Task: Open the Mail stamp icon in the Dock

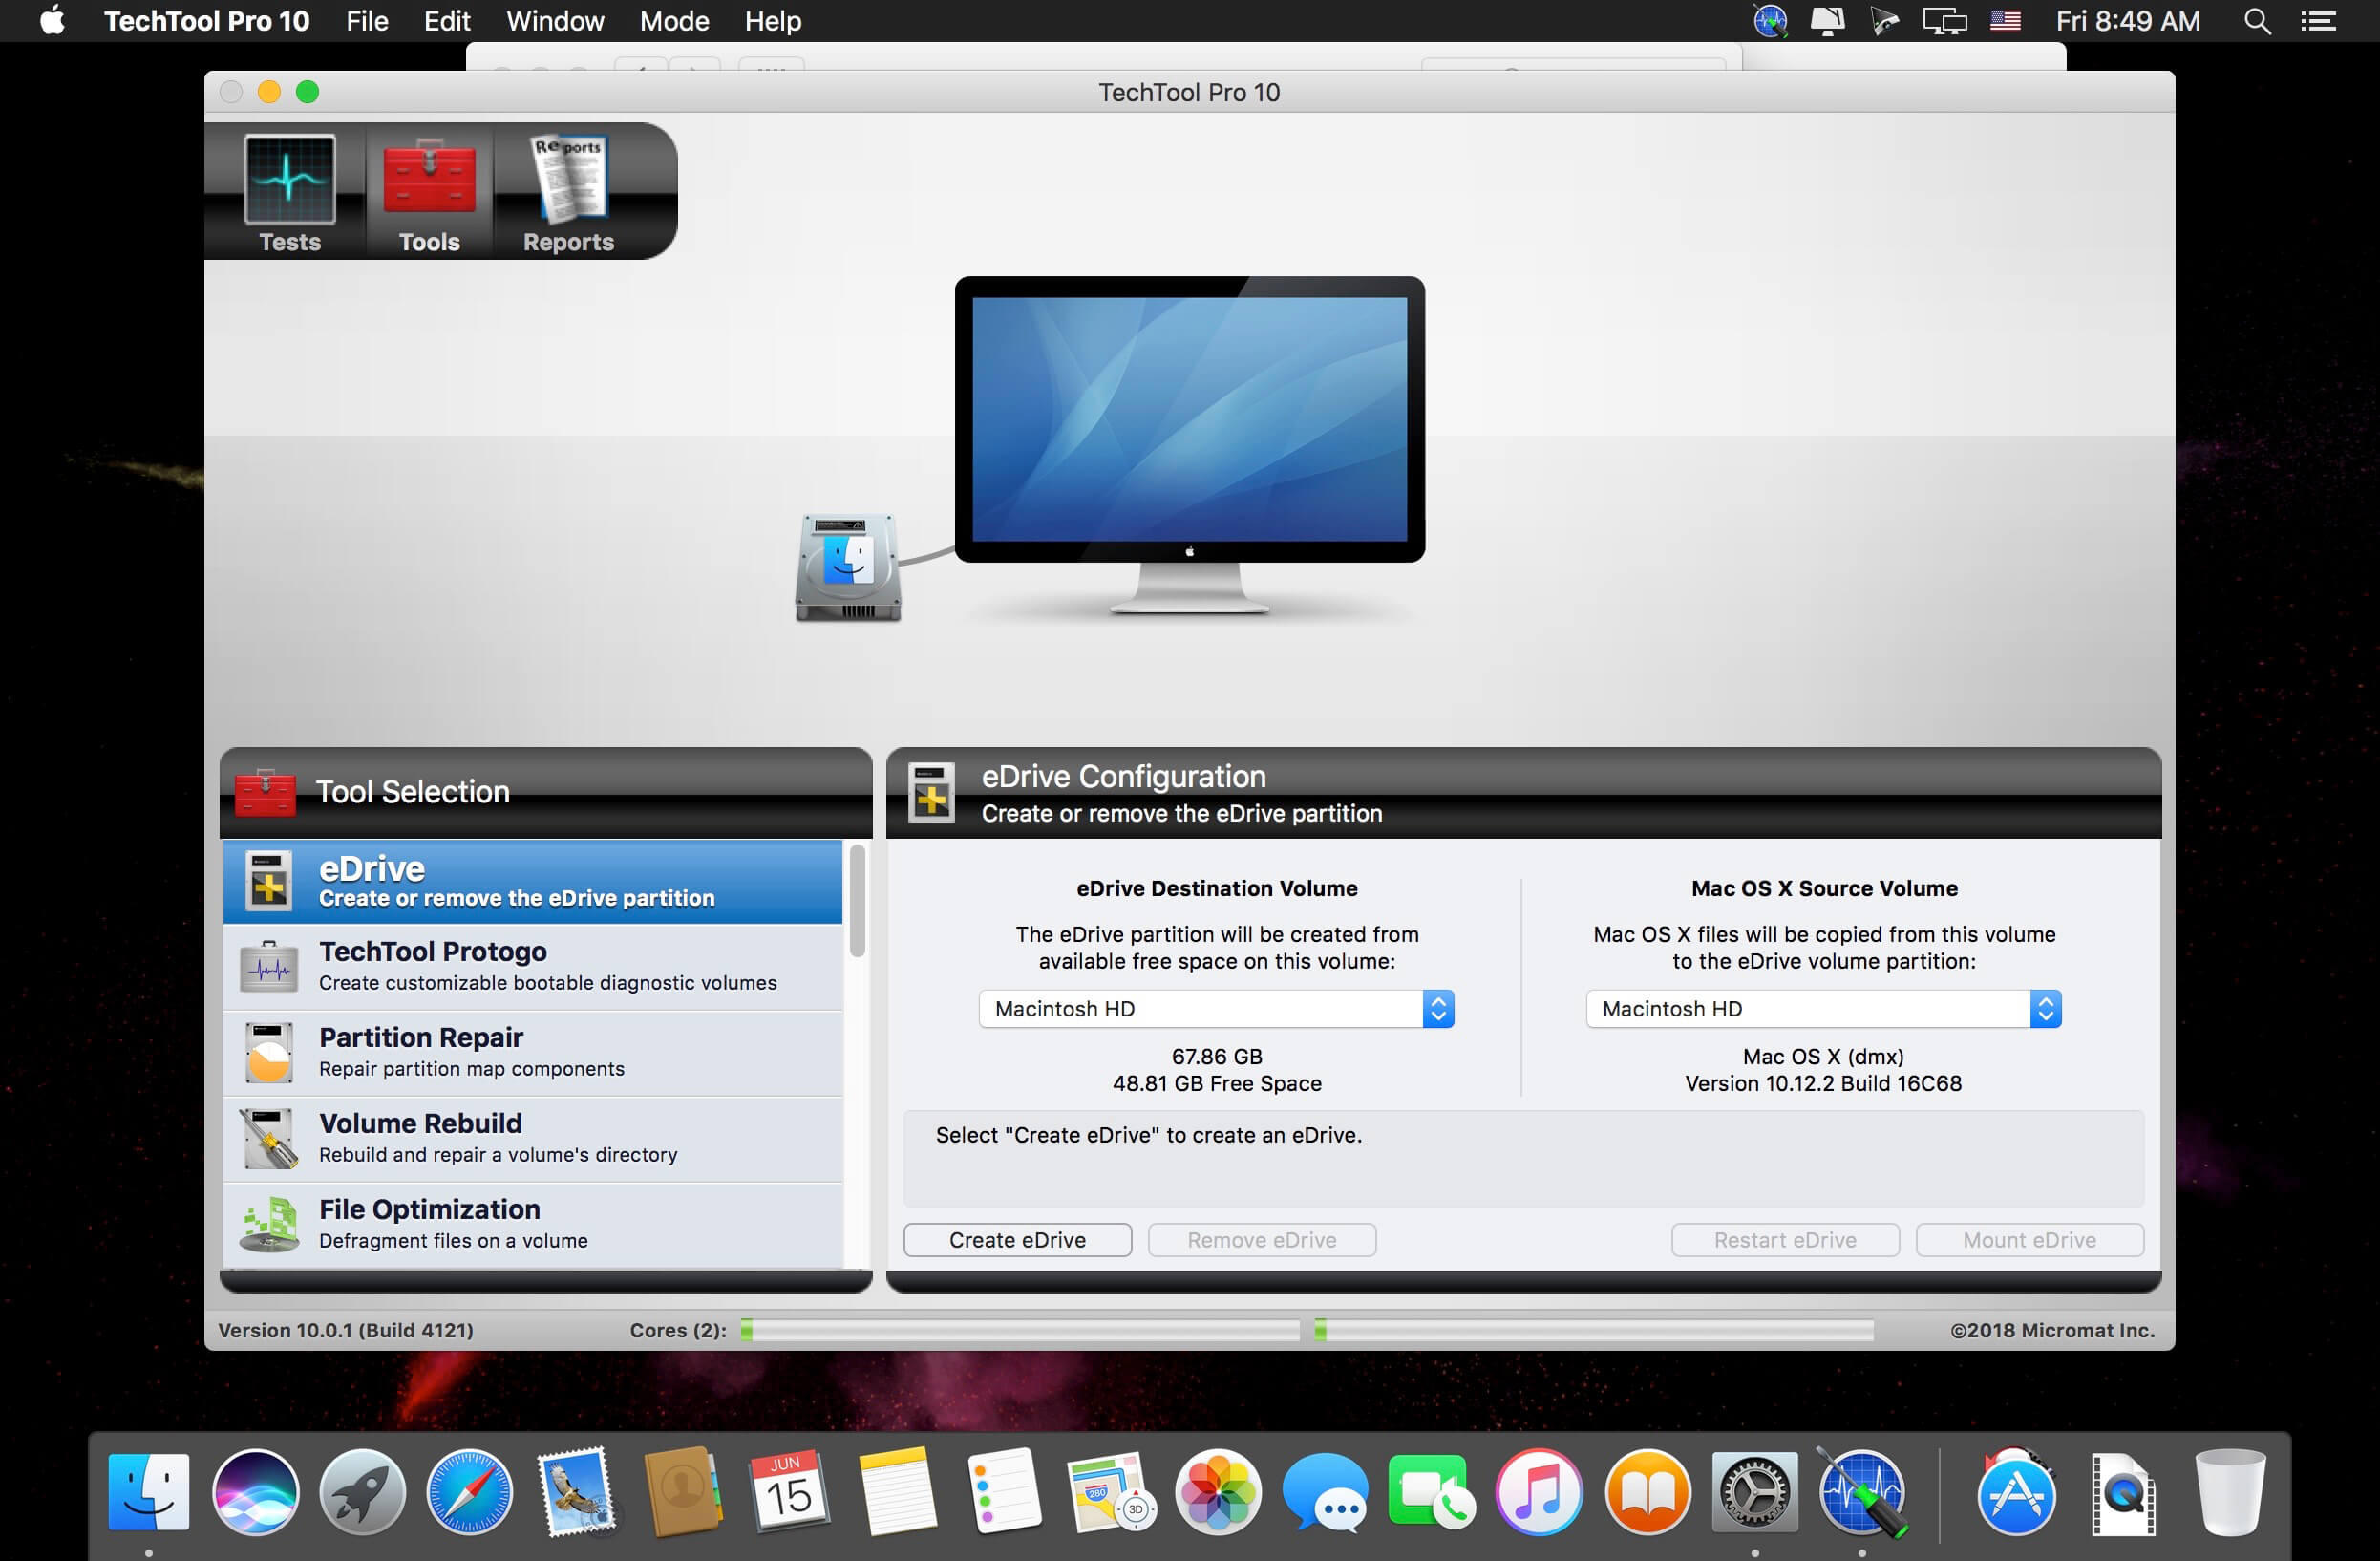Action: pos(576,1491)
